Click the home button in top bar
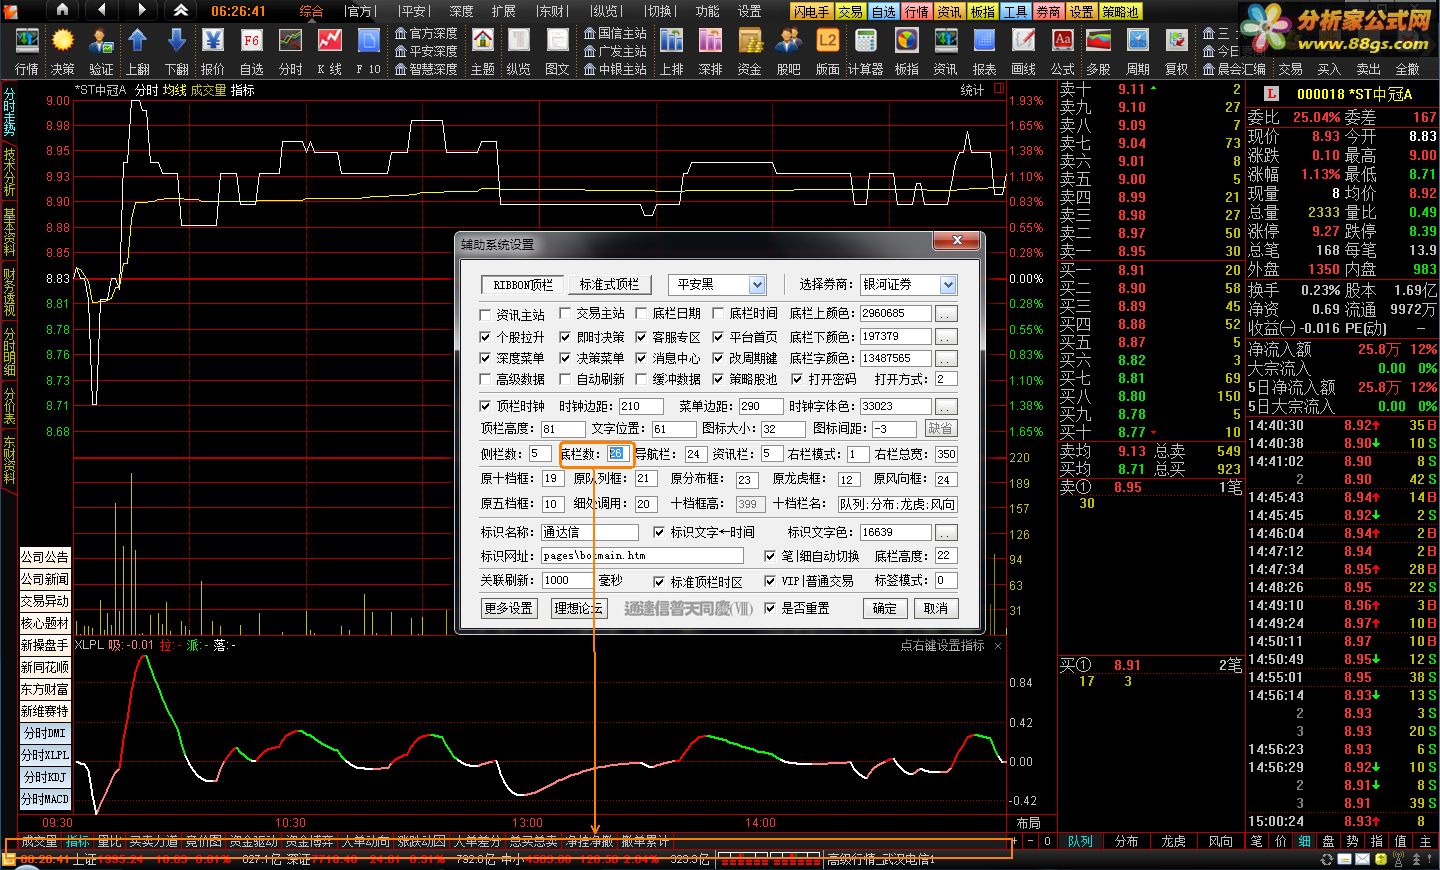 63,10
